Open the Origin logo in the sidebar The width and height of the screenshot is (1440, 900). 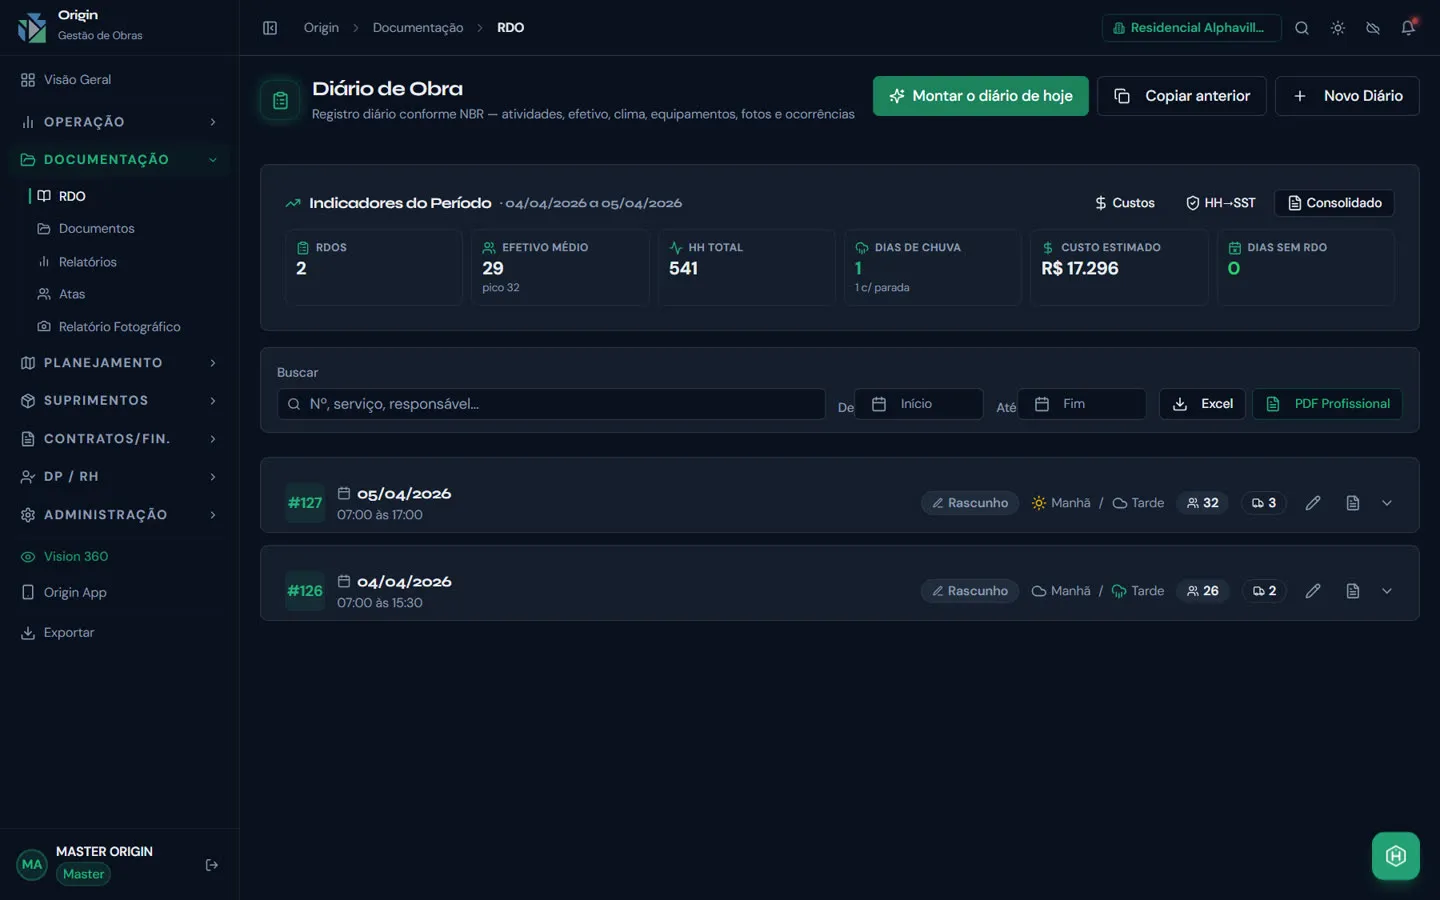32,27
